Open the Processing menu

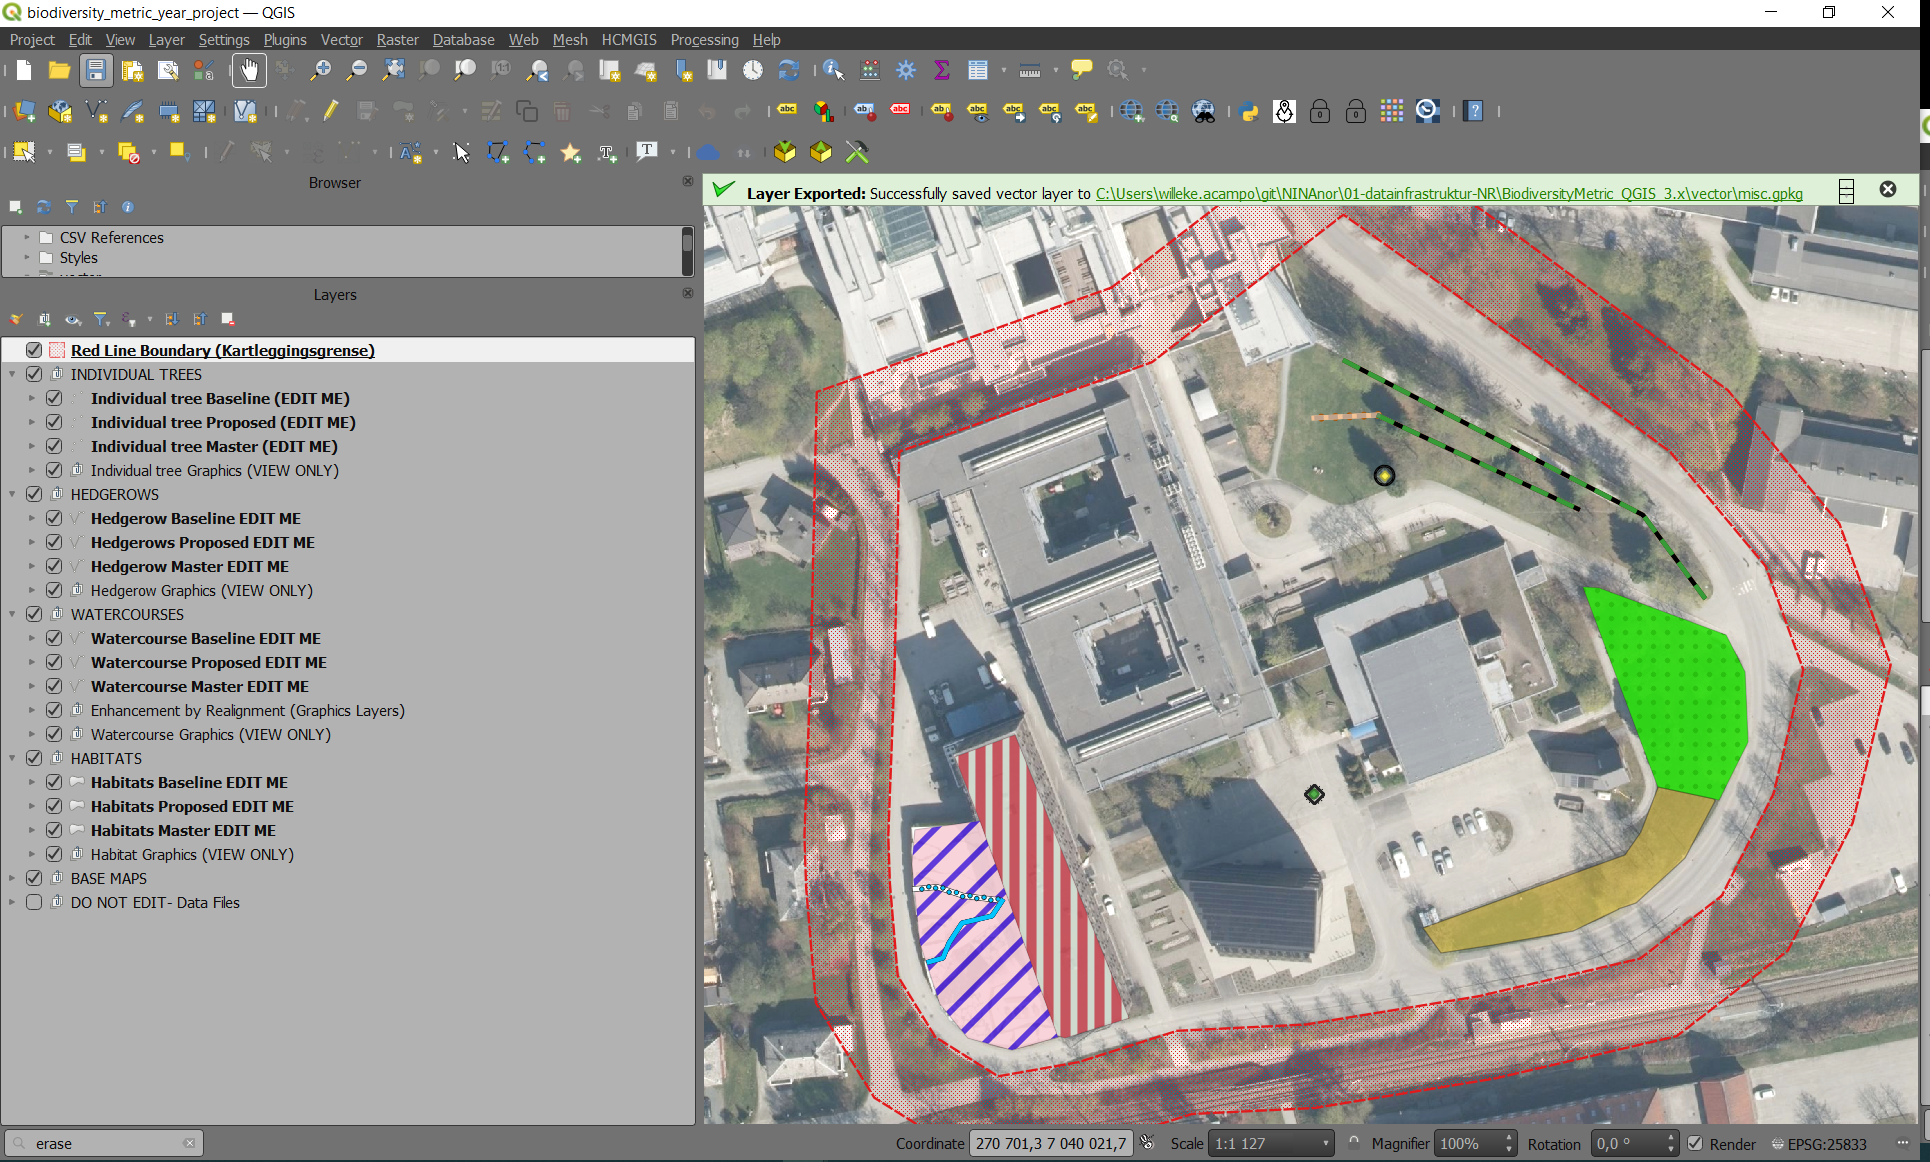click(x=704, y=39)
